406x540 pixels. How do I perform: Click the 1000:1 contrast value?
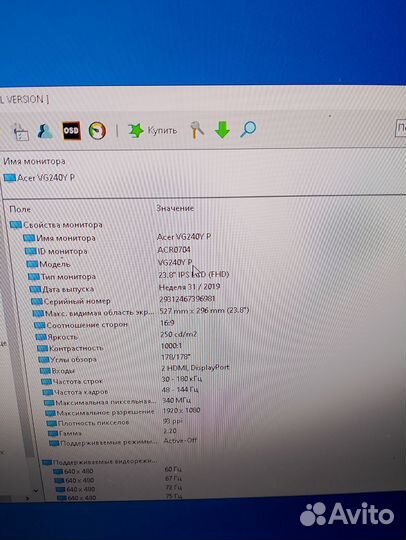point(171,345)
